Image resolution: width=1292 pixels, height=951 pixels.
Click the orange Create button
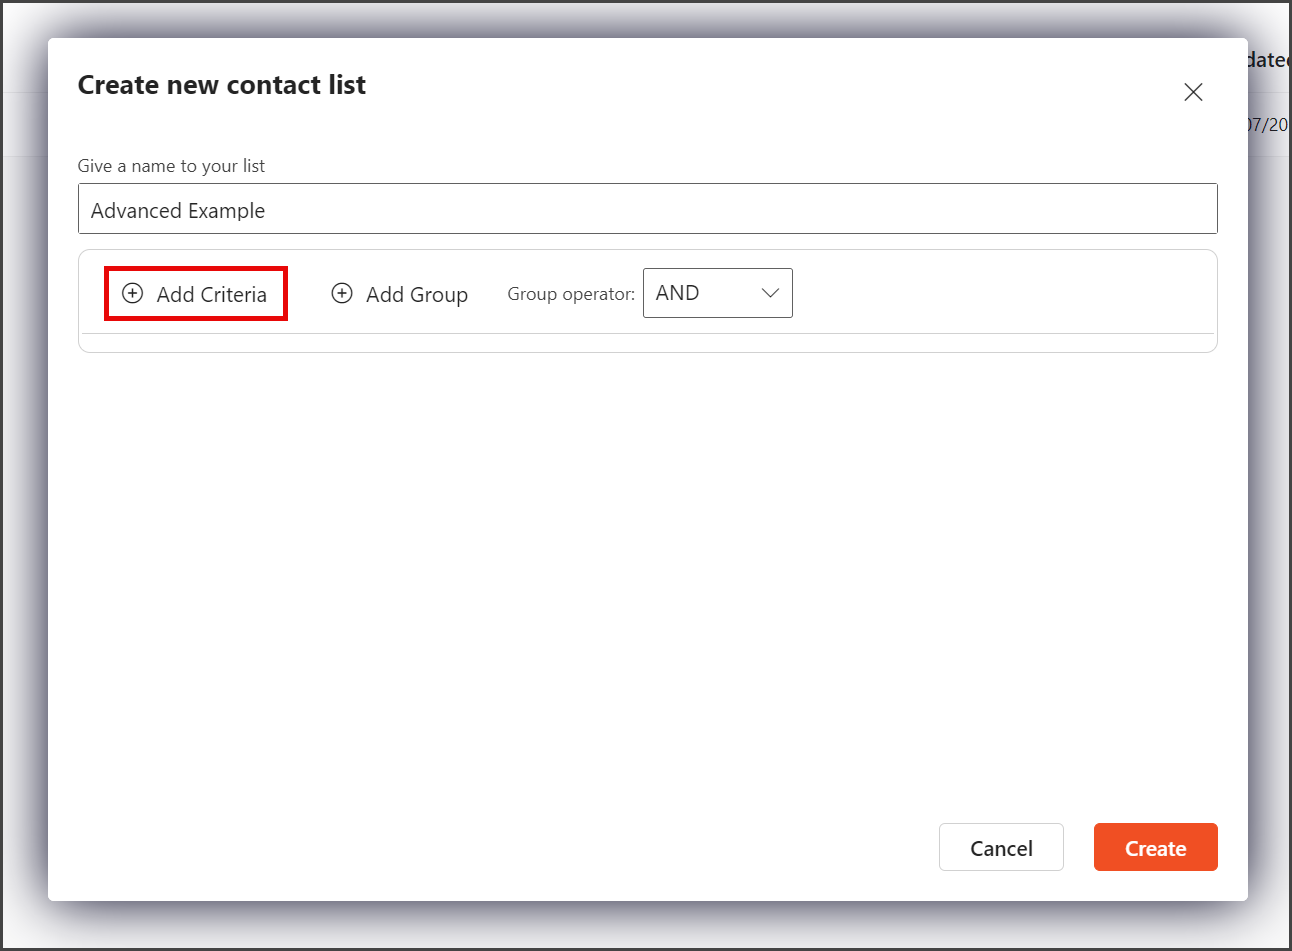click(x=1156, y=848)
